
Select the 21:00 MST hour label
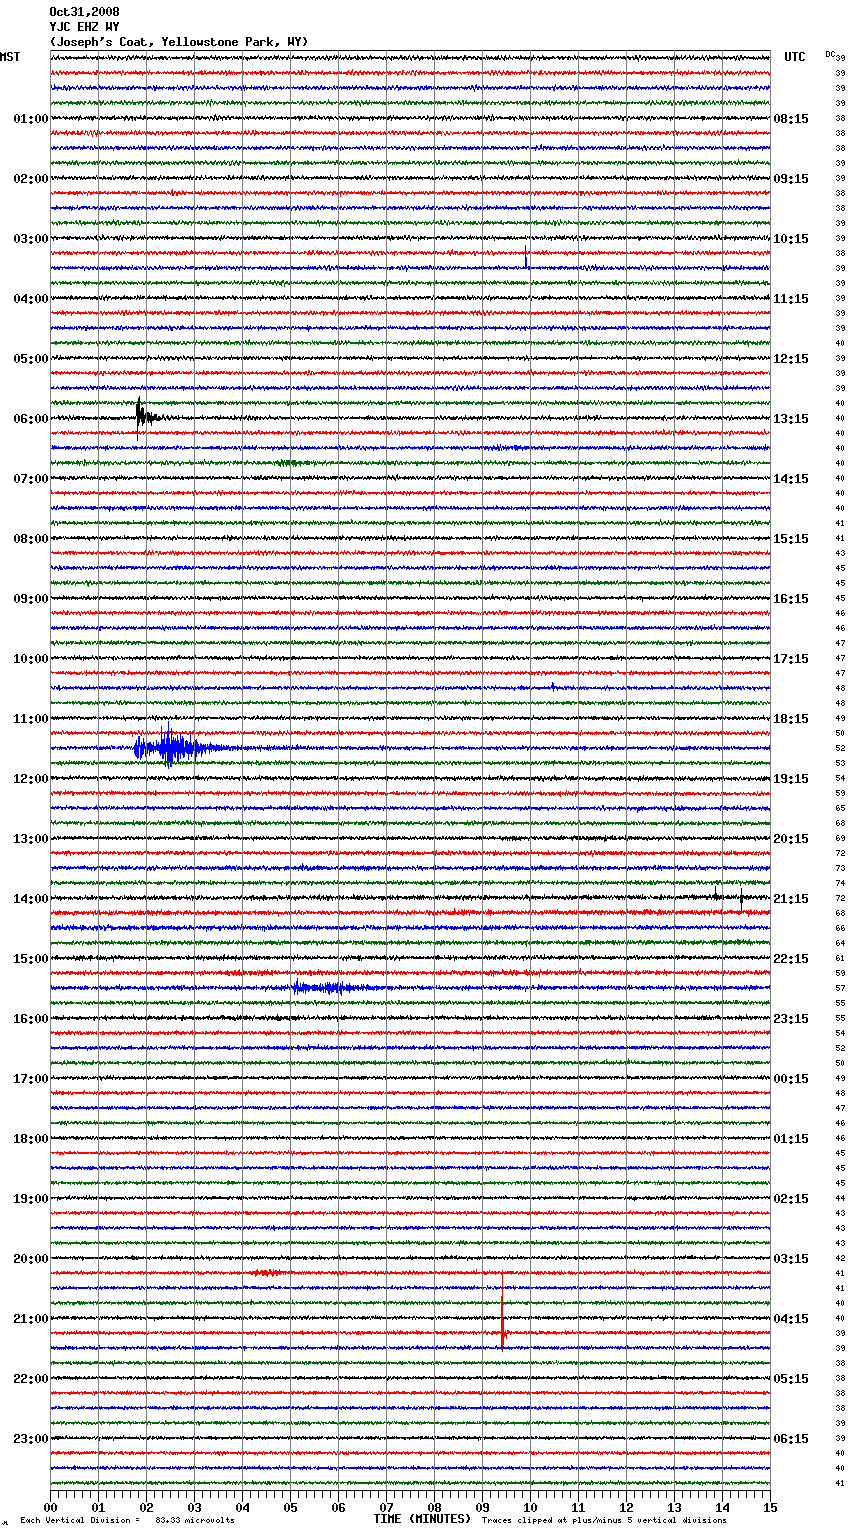pyautogui.click(x=30, y=1319)
